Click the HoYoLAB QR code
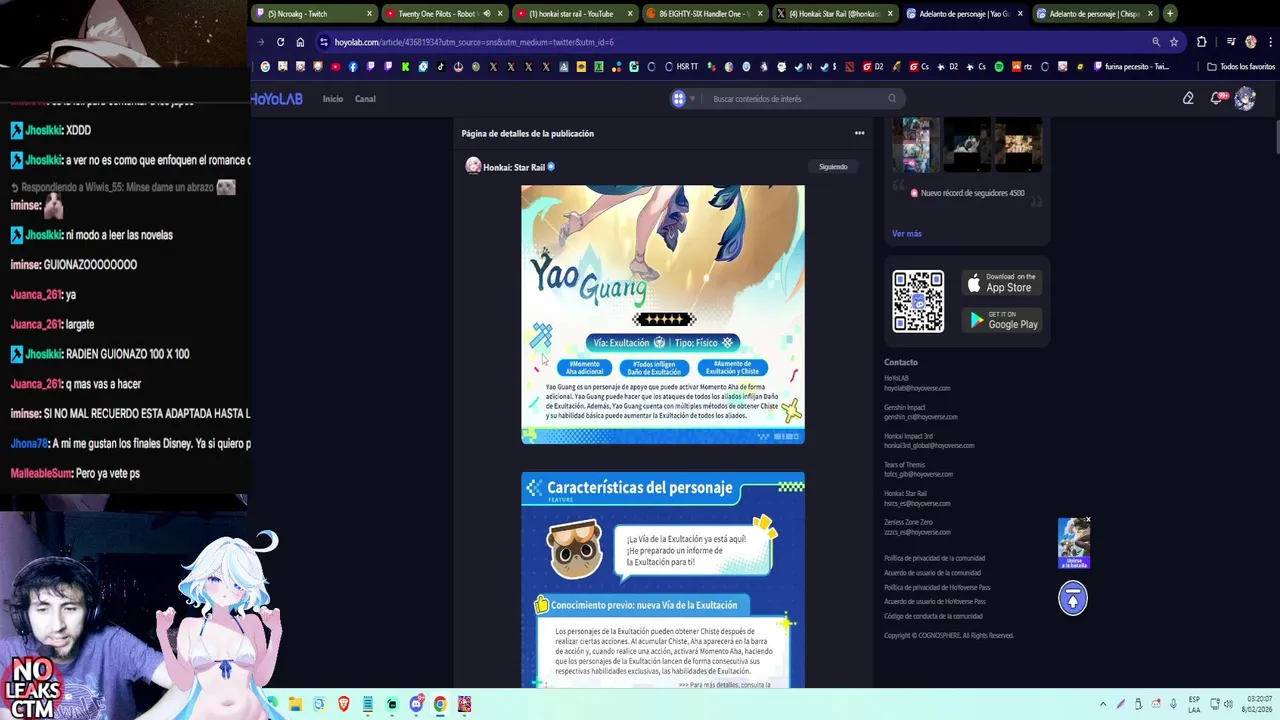The width and height of the screenshot is (1280, 720). pyautogui.click(x=918, y=301)
